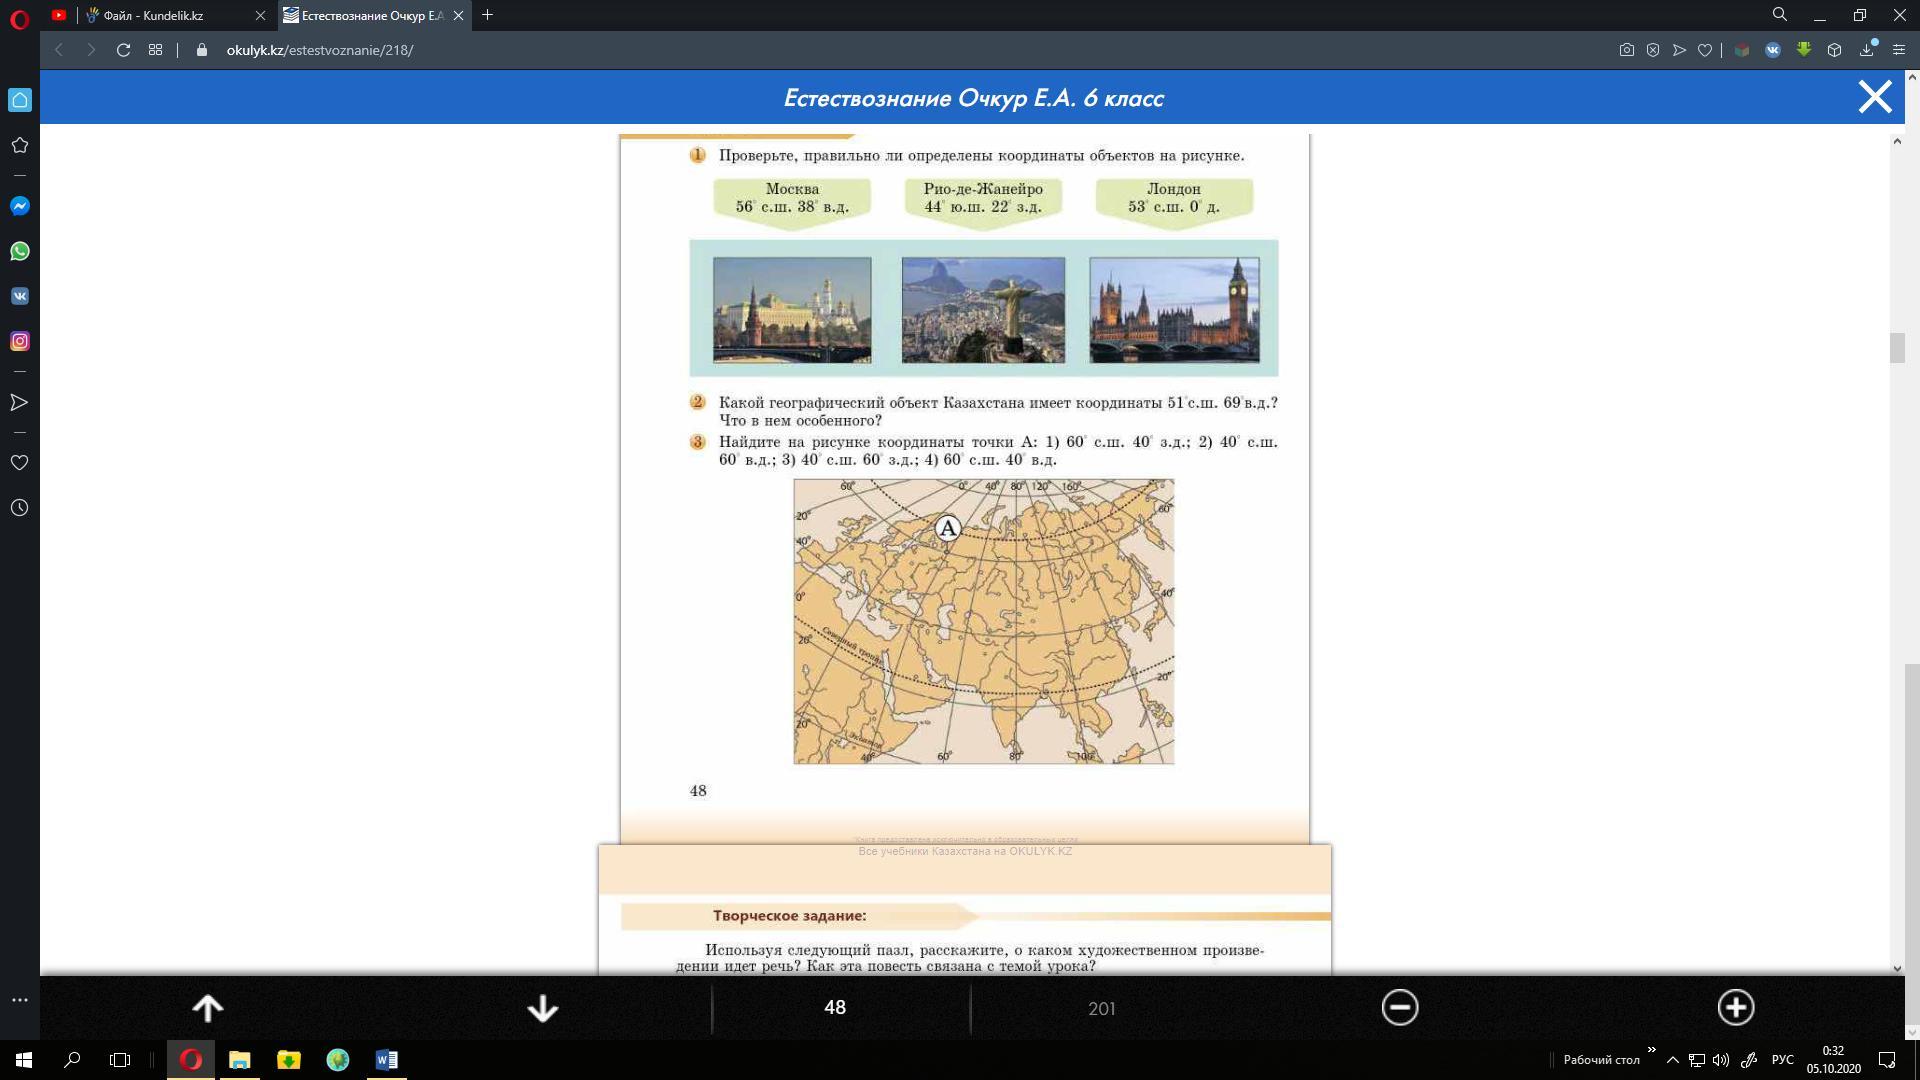The image size is (1920, 1080).
Task: Go to previous page with up arrow
Action: tap(208, 1008)
